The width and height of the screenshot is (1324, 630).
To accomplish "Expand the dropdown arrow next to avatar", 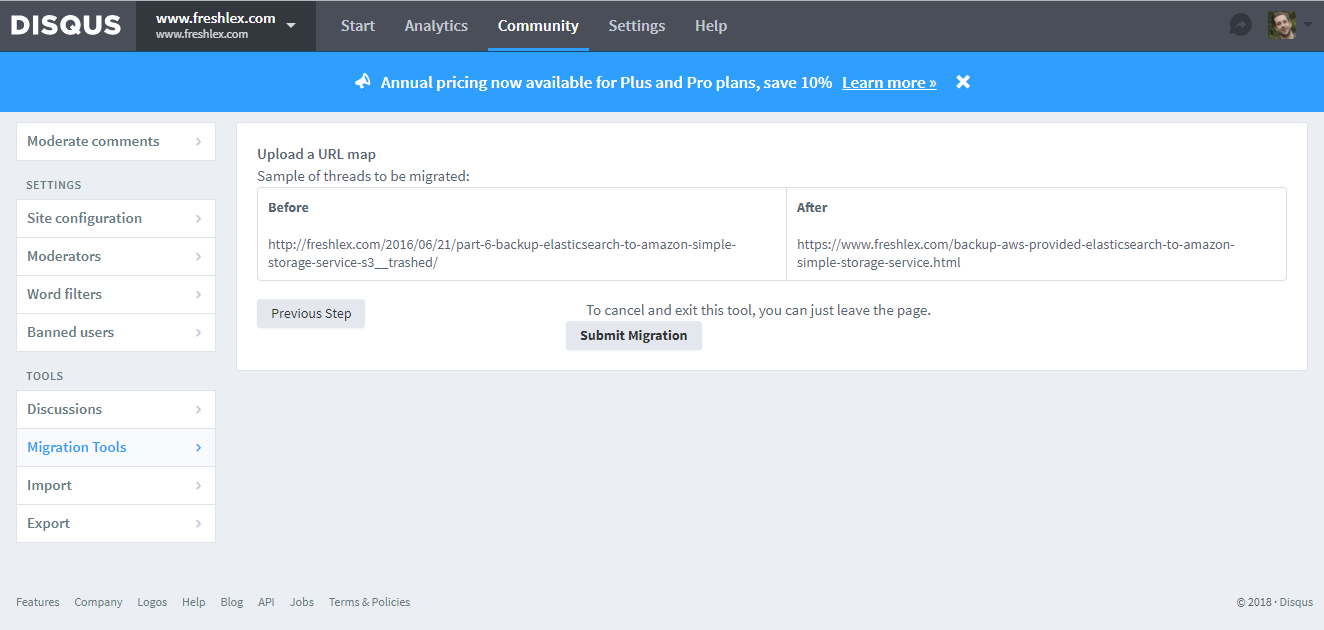I will coord(1307,25).
